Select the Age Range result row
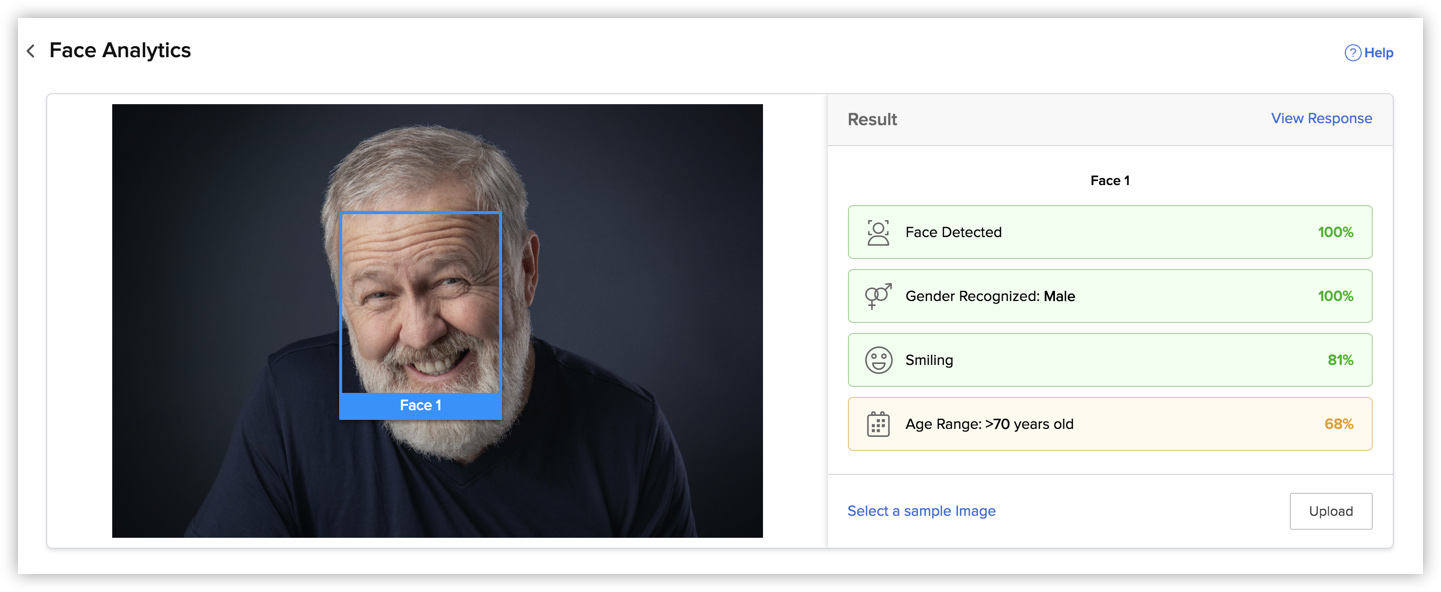 click(1109, 423)
